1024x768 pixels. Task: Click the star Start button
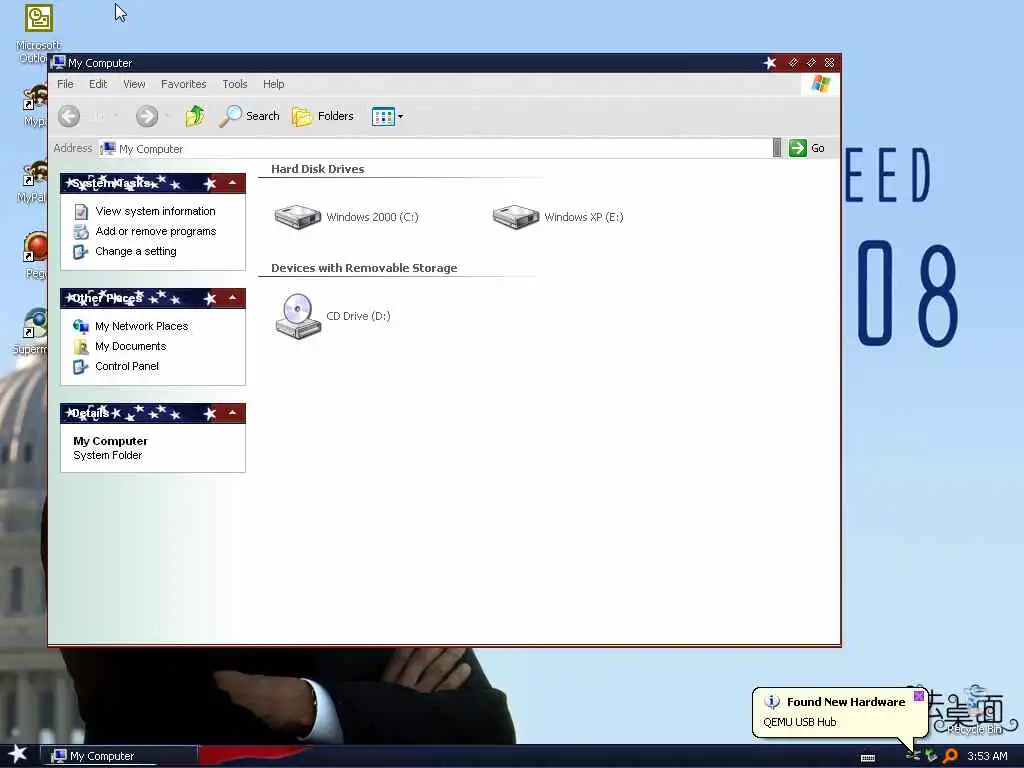pyautogui.click(x=18, y=754)
